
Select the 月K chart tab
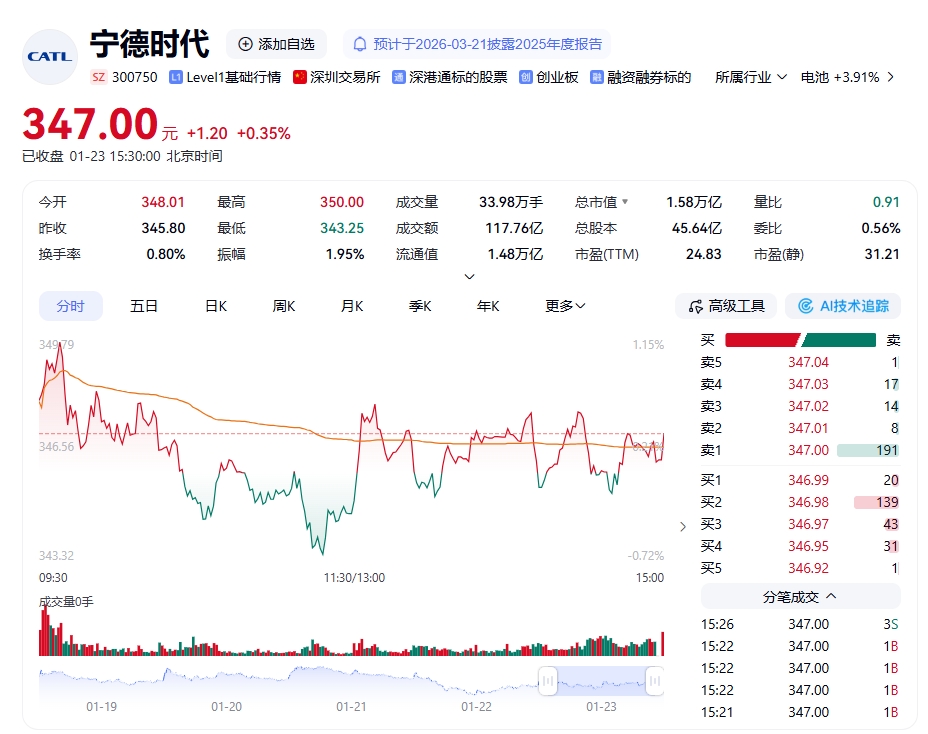pos(352,306)
